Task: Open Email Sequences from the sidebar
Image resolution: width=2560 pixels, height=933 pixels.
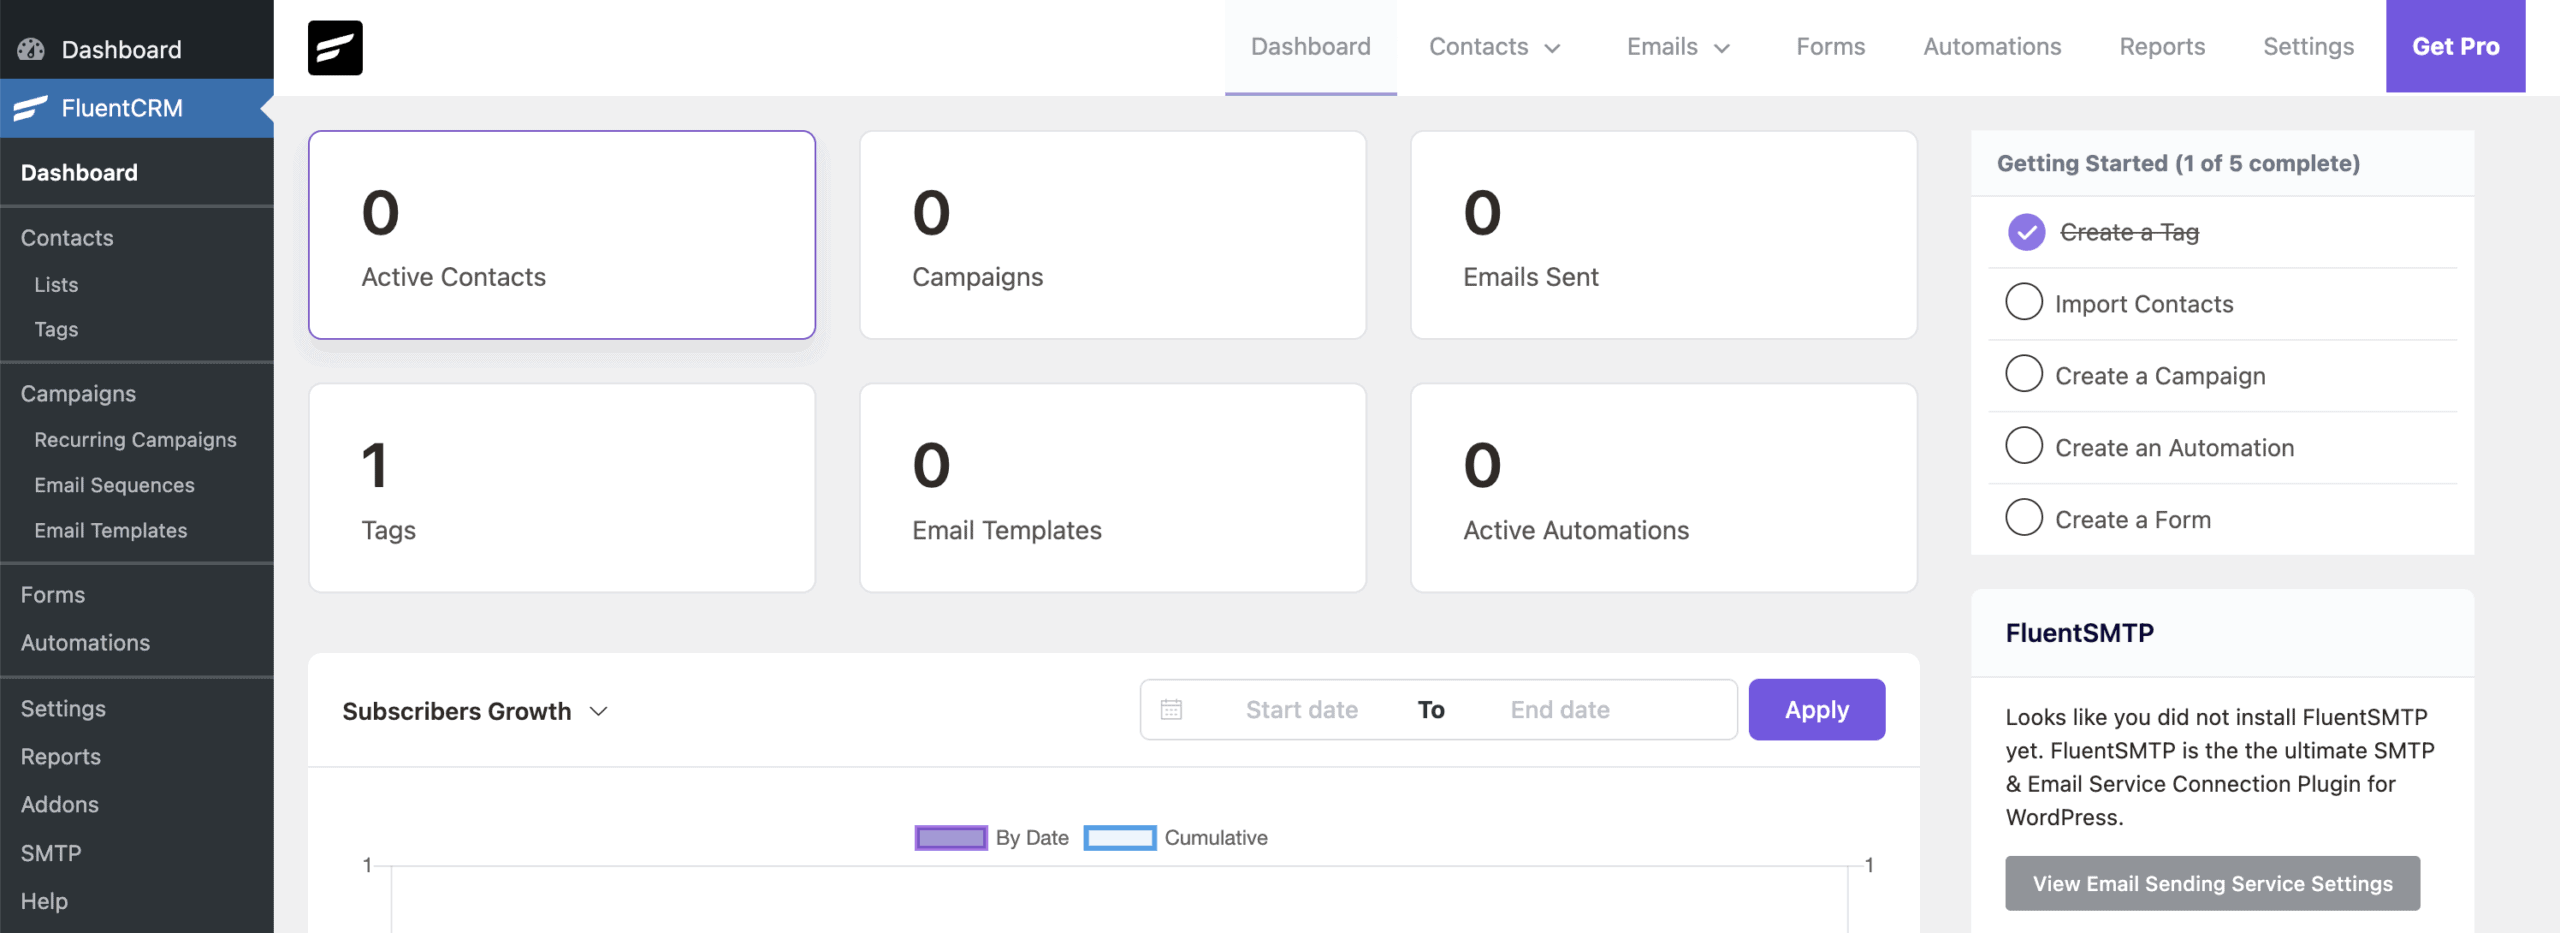Action: click(x=114, y=485)
